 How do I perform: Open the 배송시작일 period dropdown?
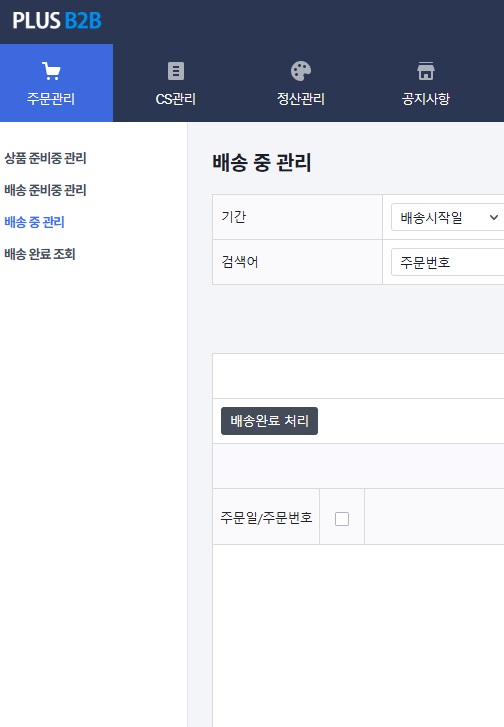click(x=447, y=217)
